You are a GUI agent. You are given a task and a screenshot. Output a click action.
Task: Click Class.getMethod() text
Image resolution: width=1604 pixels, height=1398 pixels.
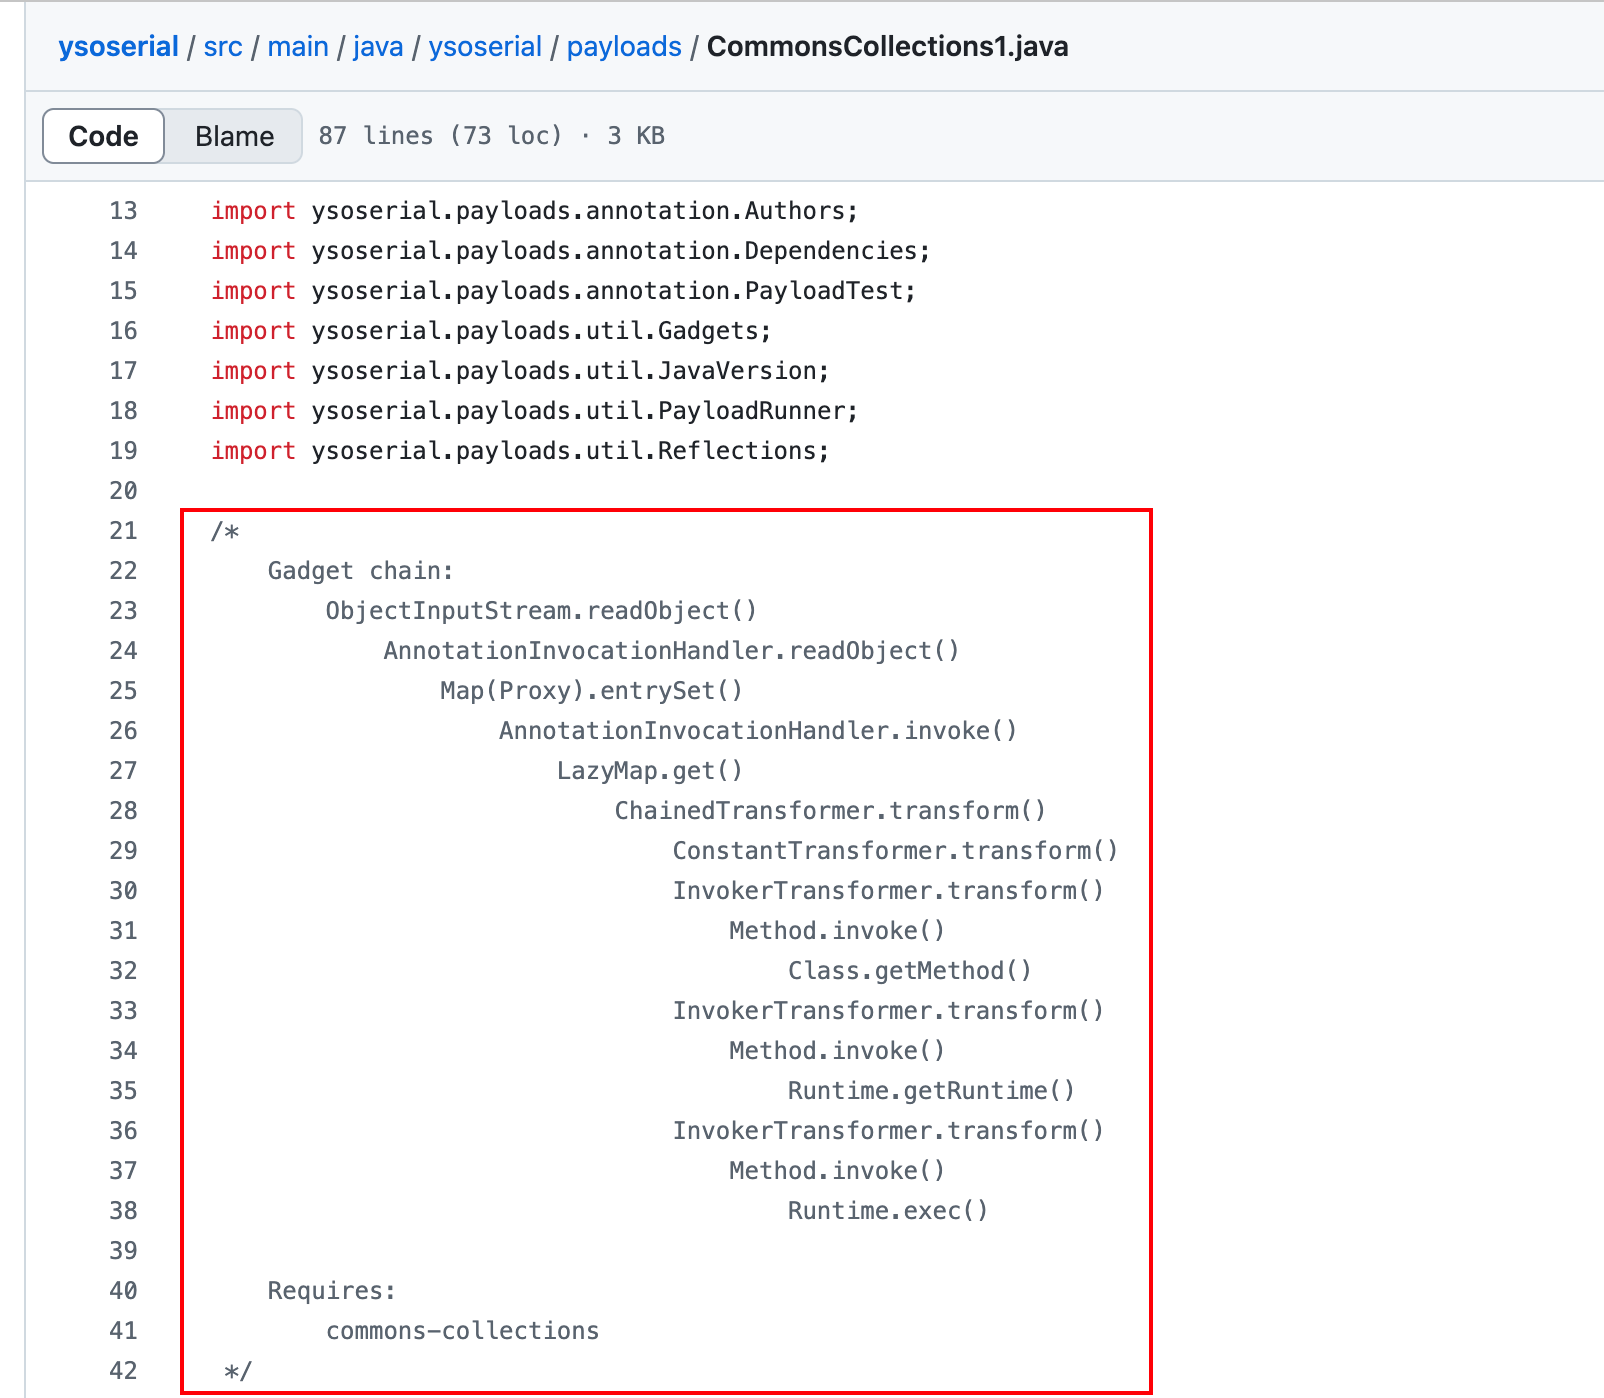(909, 971)
